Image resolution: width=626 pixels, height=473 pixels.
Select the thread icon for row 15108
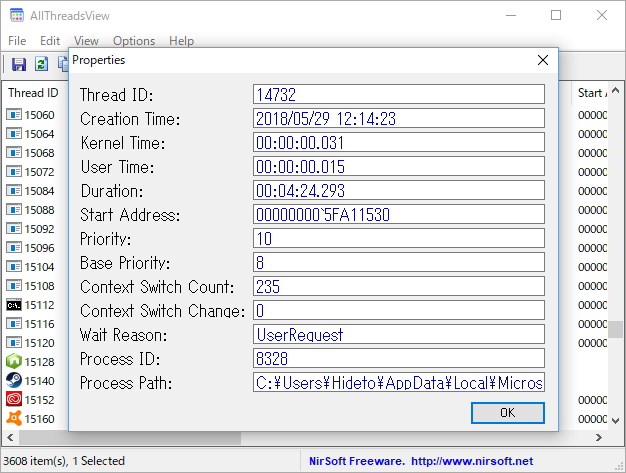point(14,286)
